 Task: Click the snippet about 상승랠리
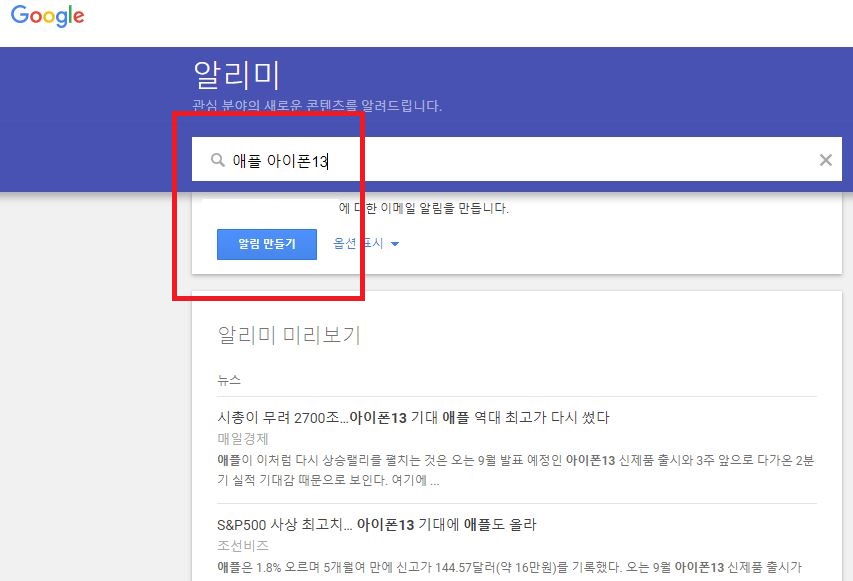(x=516, y=470)
